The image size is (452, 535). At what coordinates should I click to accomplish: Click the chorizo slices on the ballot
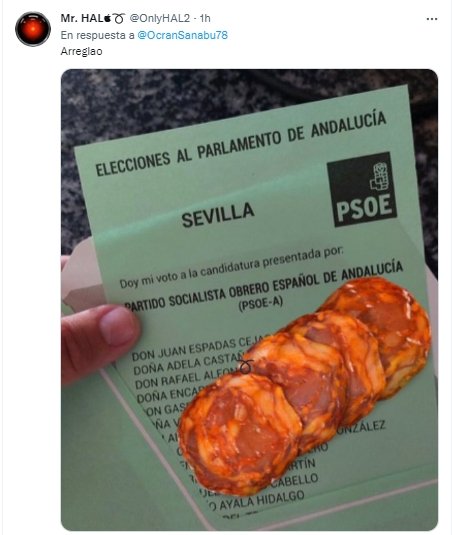pos(305,384)
